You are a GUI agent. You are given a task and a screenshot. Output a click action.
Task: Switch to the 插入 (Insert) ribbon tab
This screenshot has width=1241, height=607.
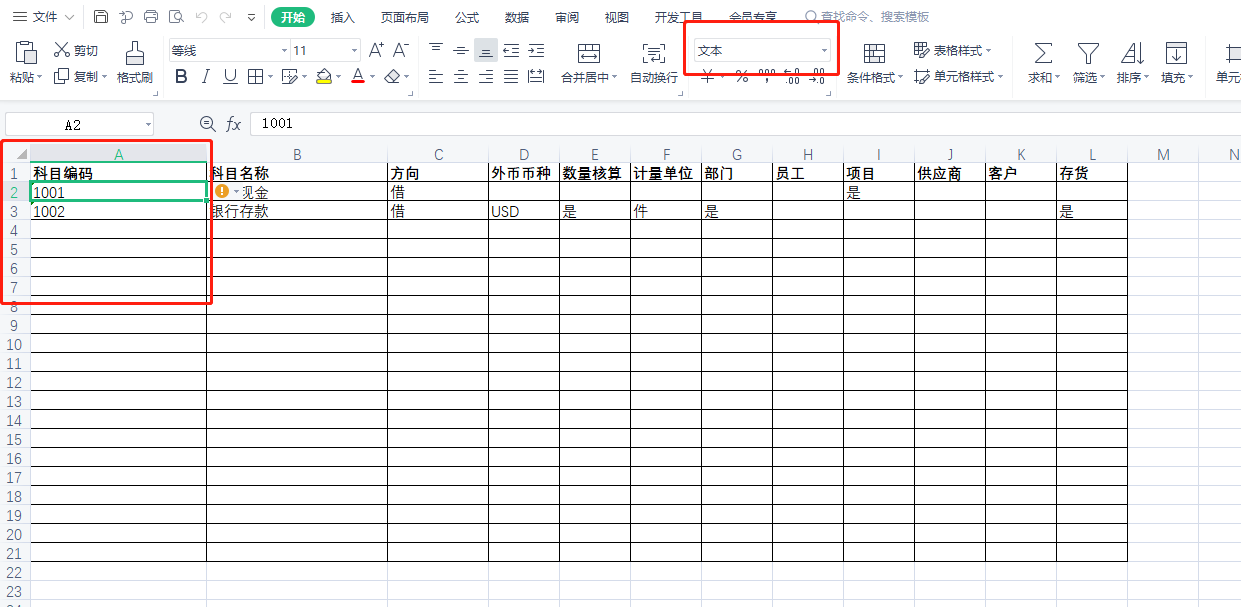tap(343, 17)
